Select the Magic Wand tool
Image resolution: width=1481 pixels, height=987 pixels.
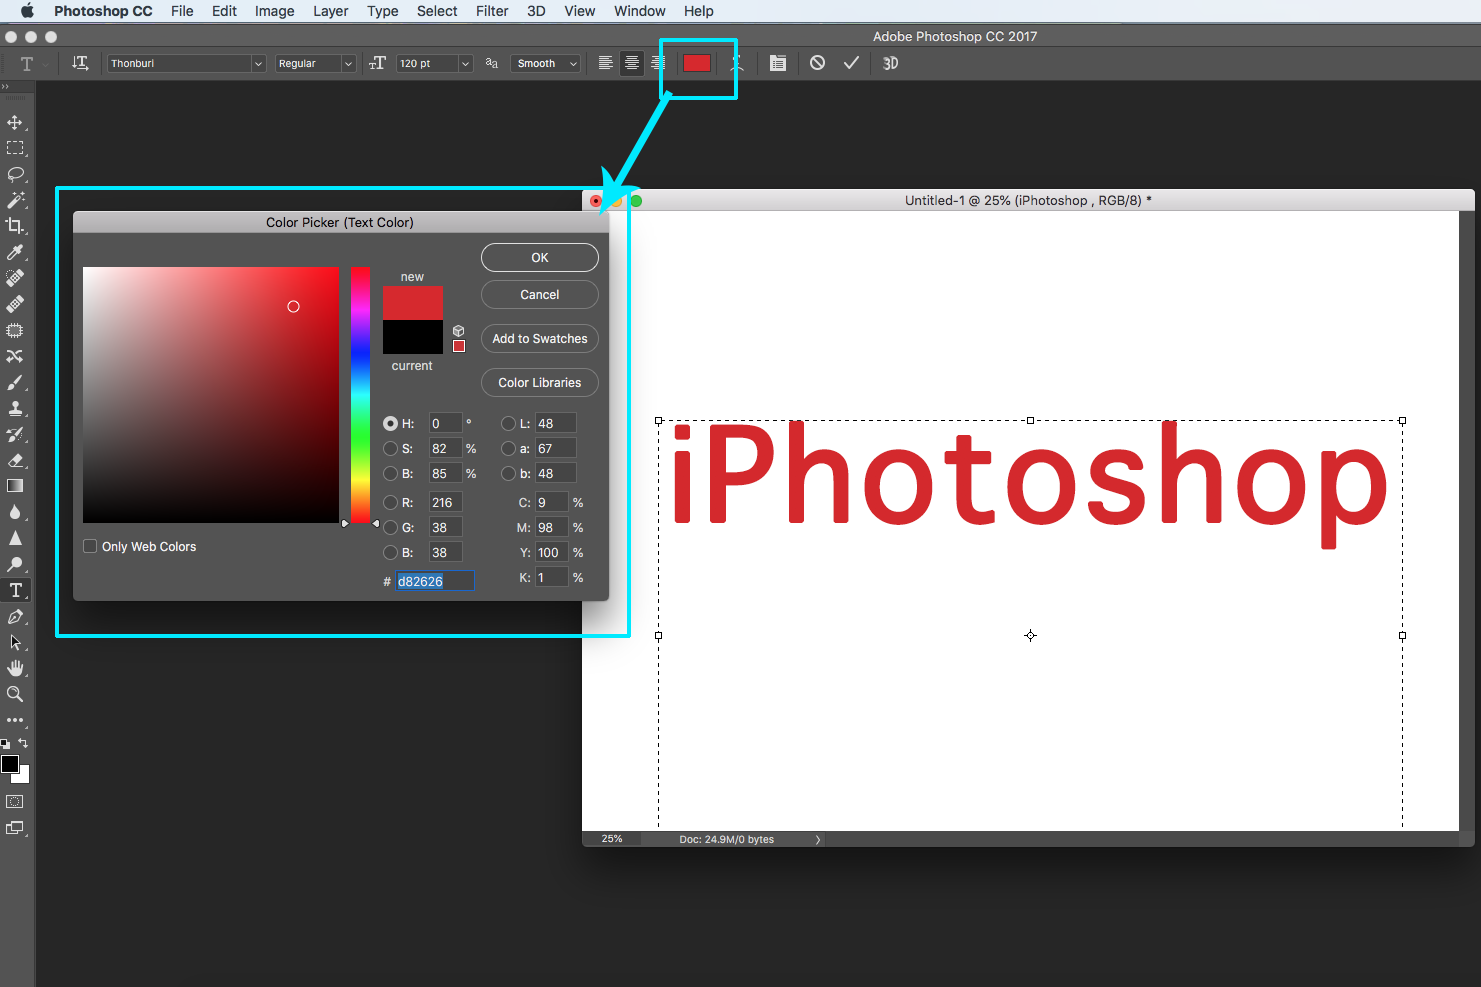(x=15, y=200)
